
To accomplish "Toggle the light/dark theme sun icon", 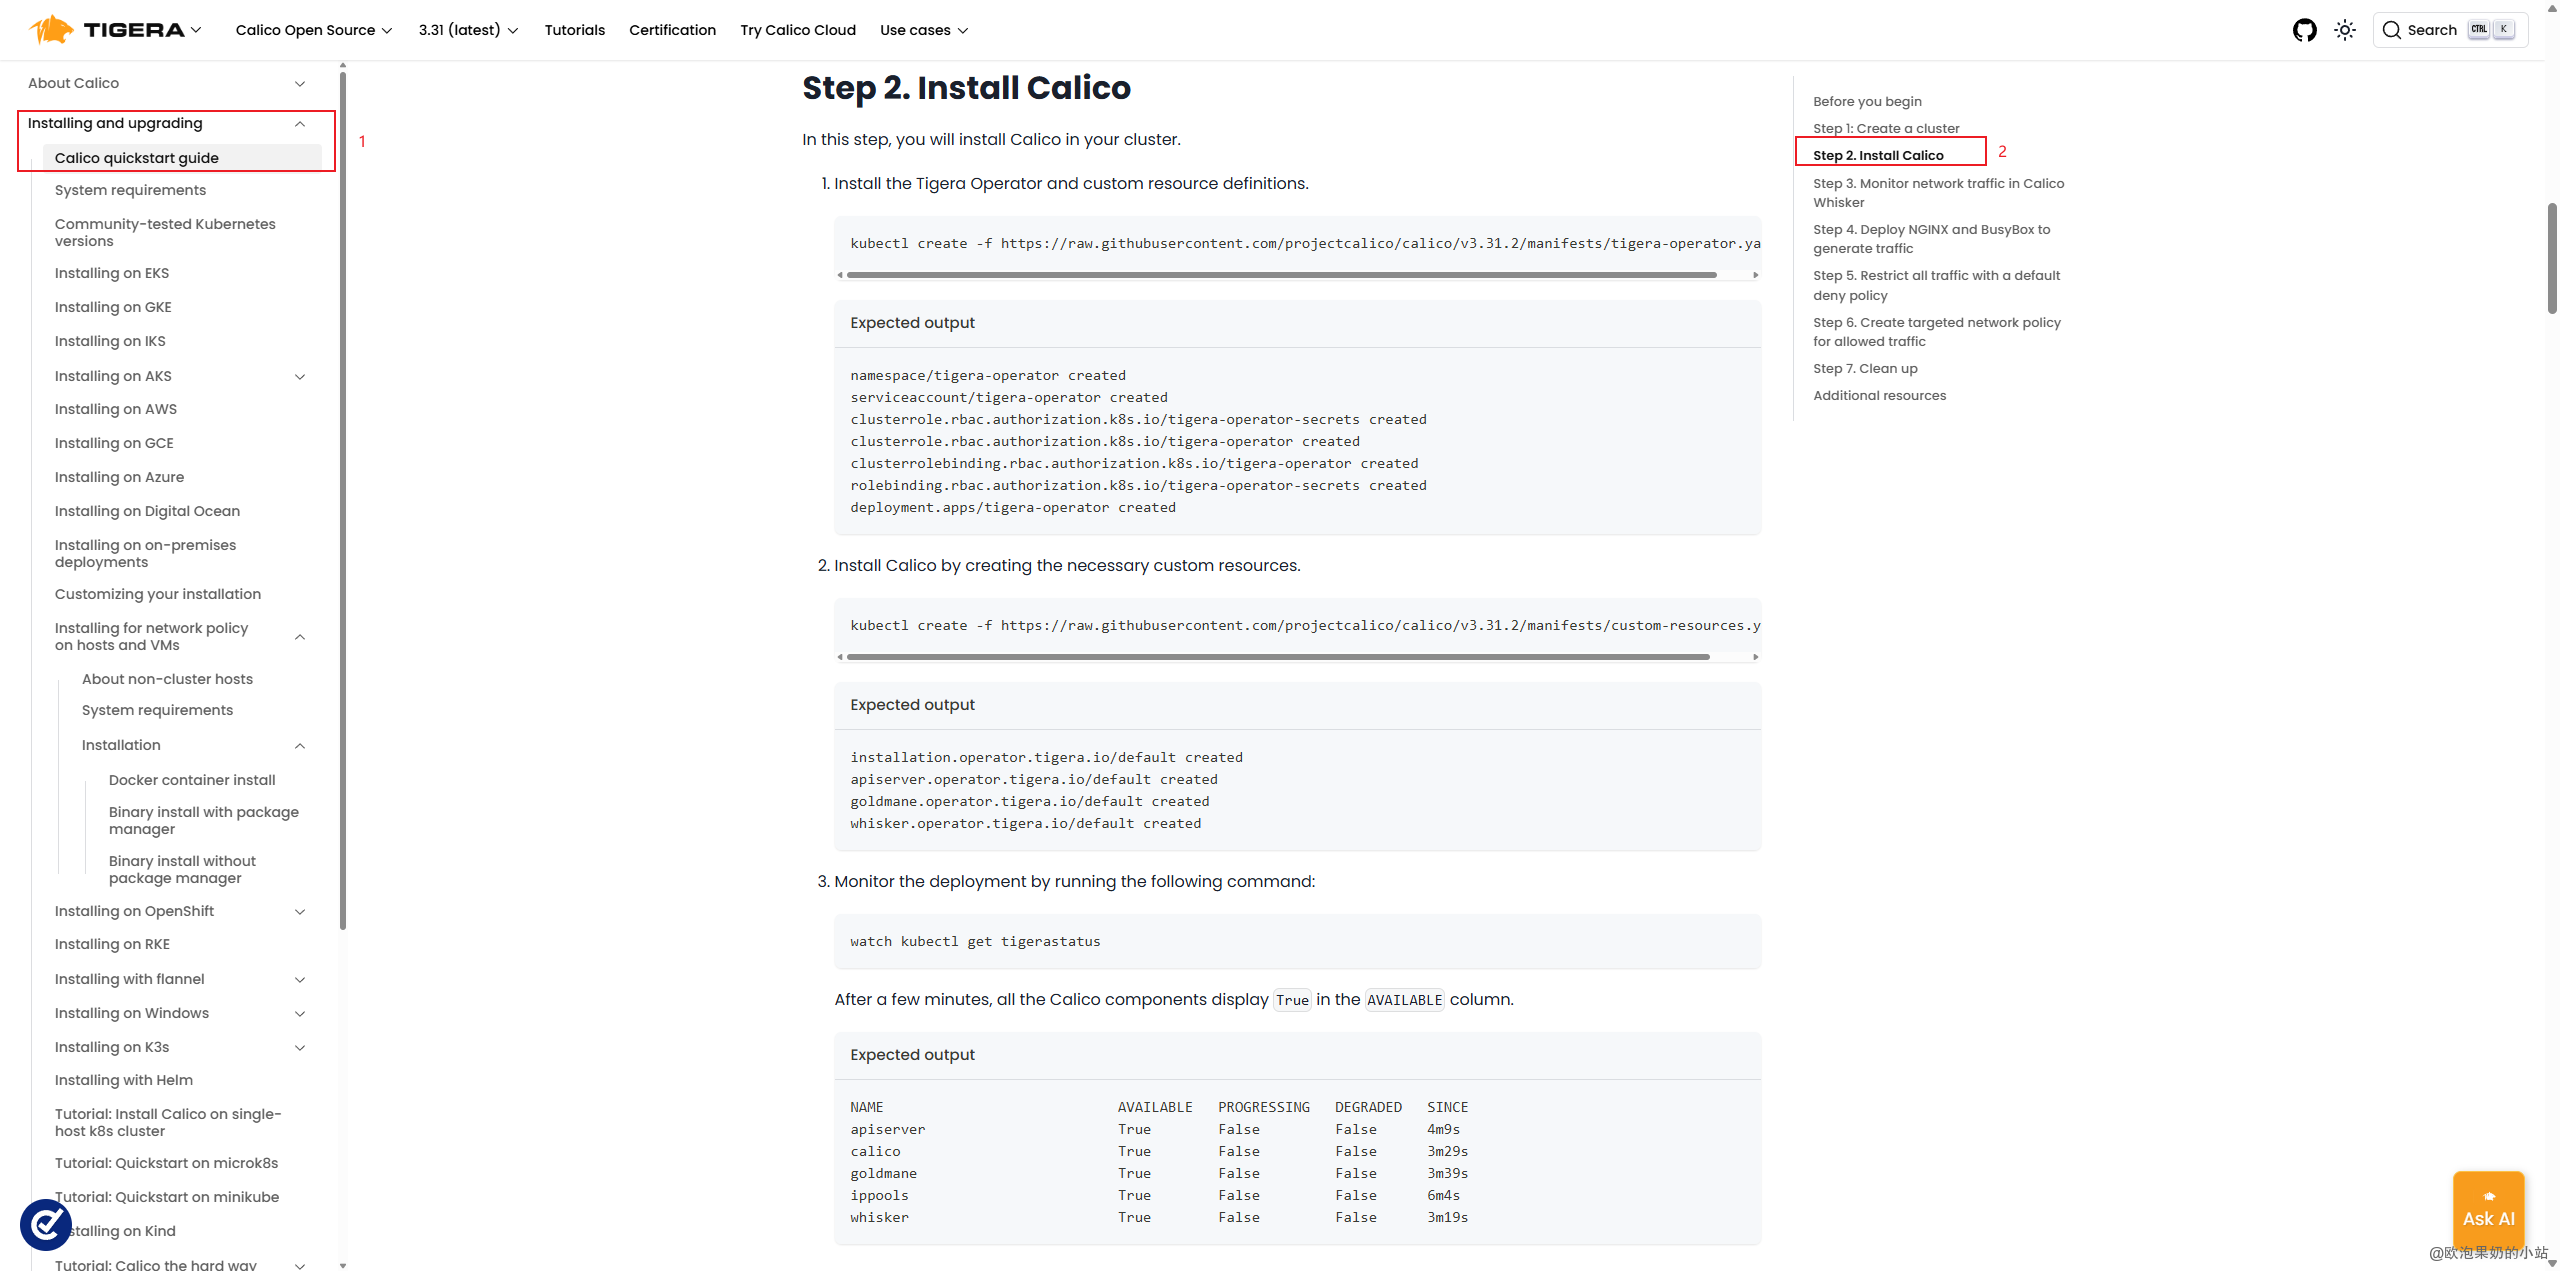I will tap(2345, 30).
